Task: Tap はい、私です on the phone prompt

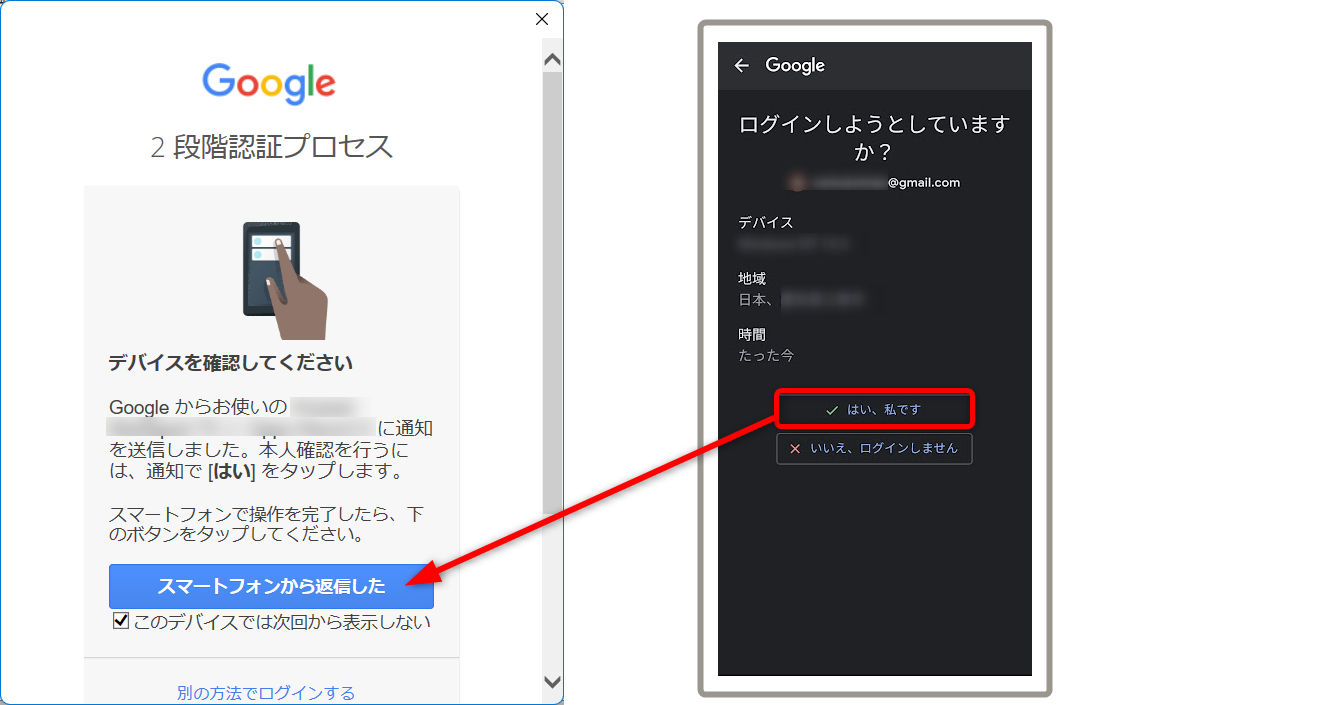Action: click(874, 410)
